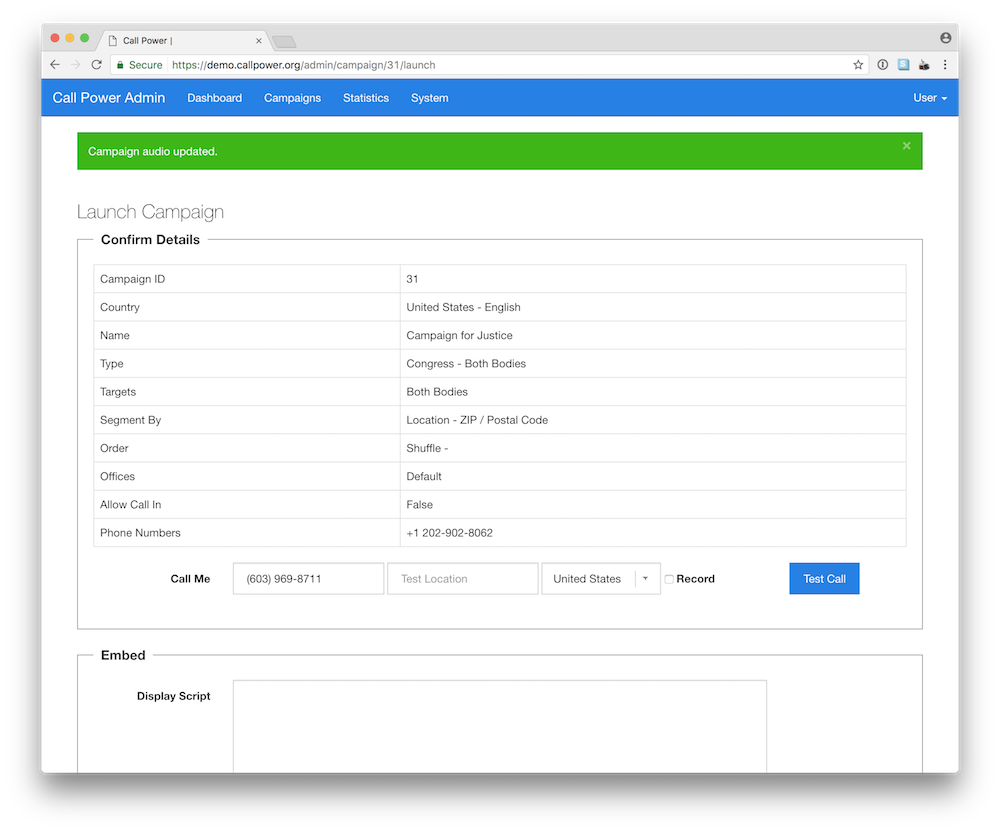Click the Call Power Admin brand link

click(x=108, y=98)
